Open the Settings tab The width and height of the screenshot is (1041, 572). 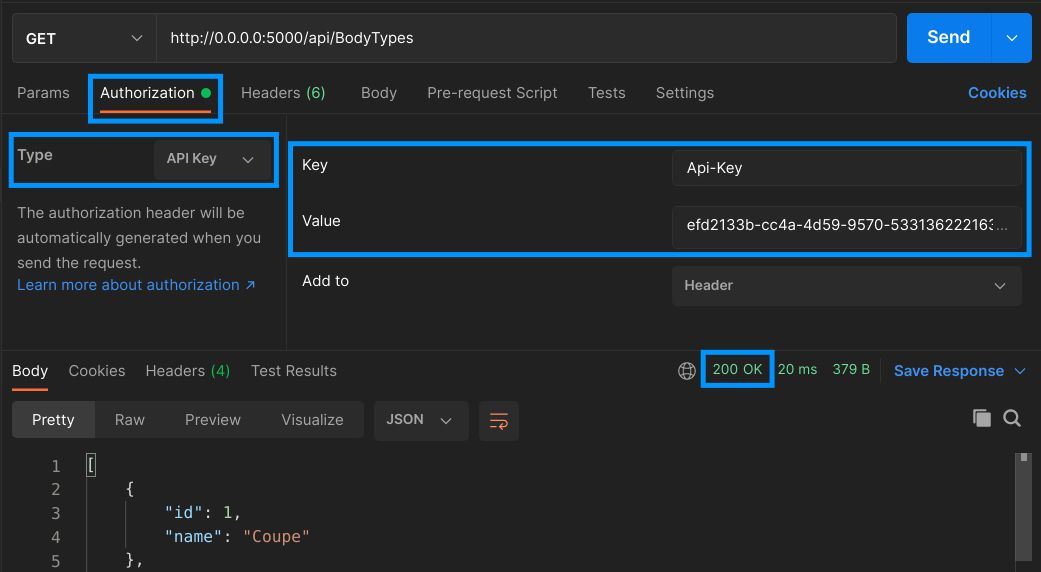point(684,93)
